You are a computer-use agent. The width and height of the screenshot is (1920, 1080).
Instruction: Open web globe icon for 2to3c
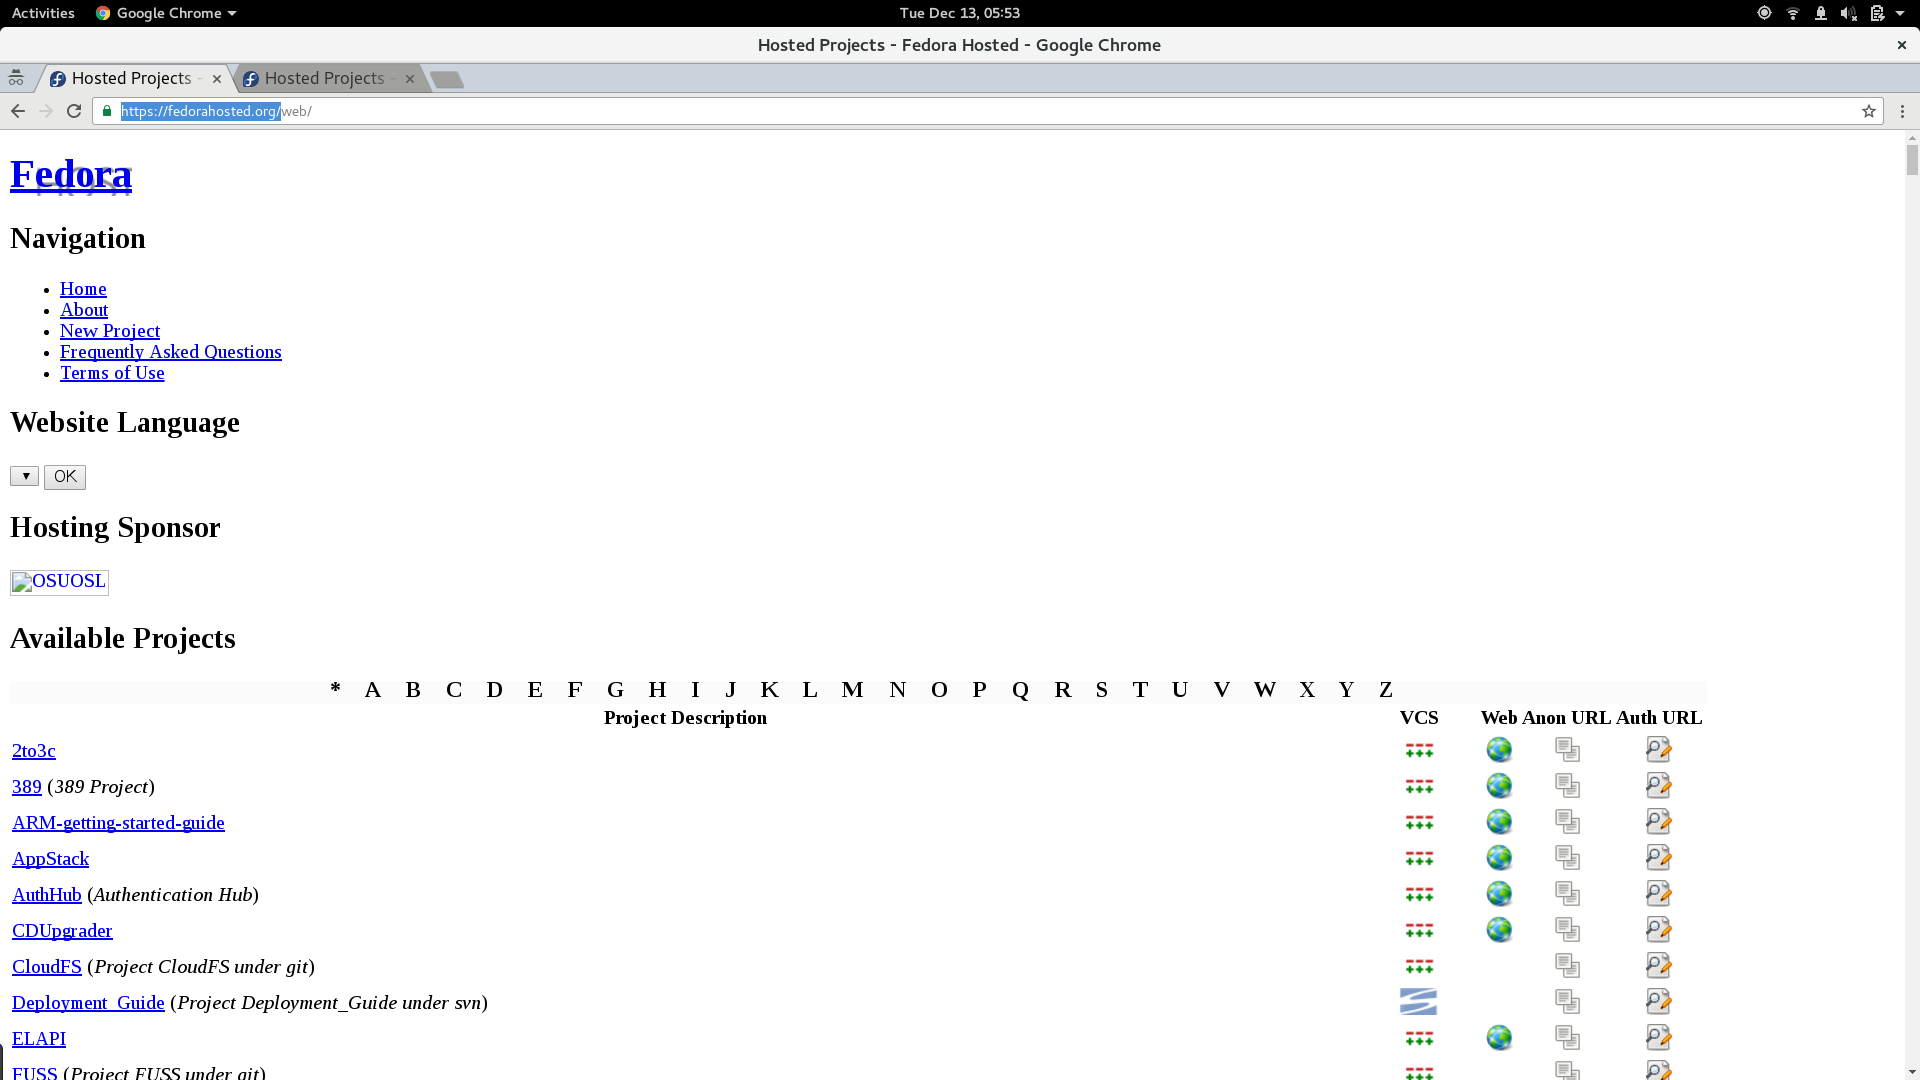1499,750
